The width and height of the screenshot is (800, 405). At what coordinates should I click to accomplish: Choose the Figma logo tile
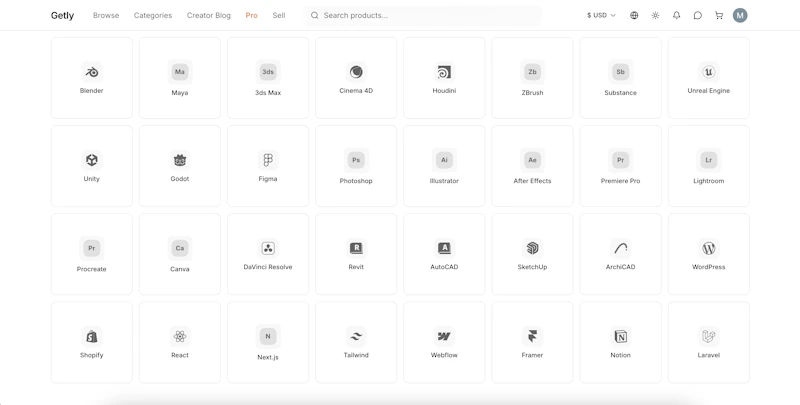coord(268,166)
